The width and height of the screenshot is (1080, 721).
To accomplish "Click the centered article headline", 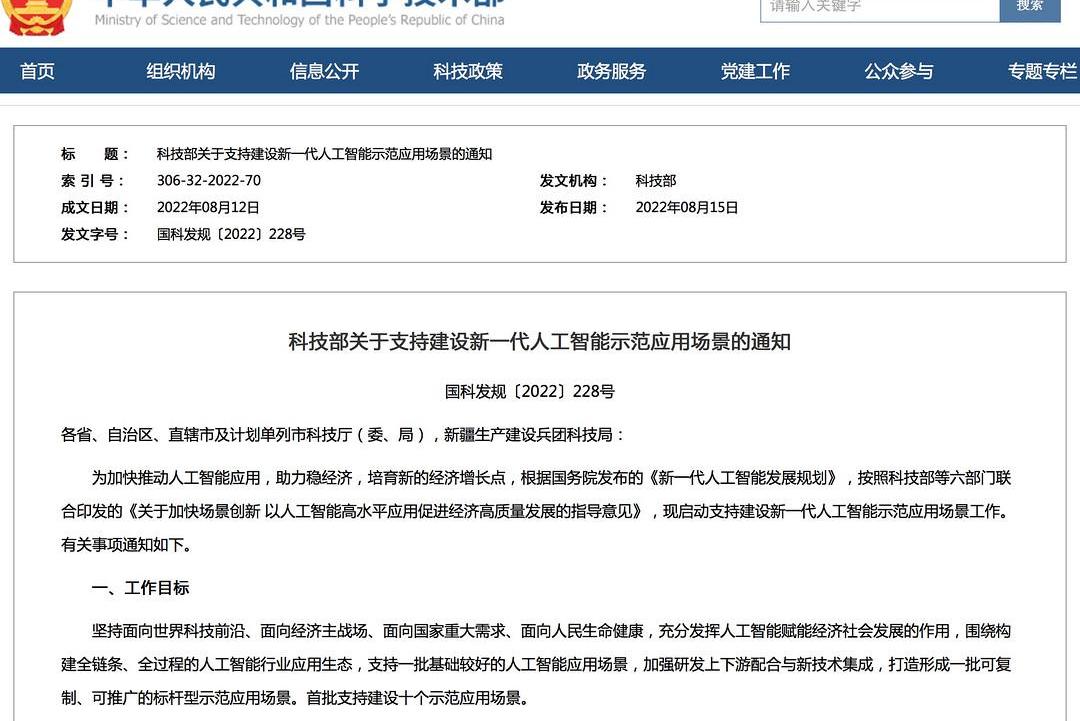I will [539, 342].
